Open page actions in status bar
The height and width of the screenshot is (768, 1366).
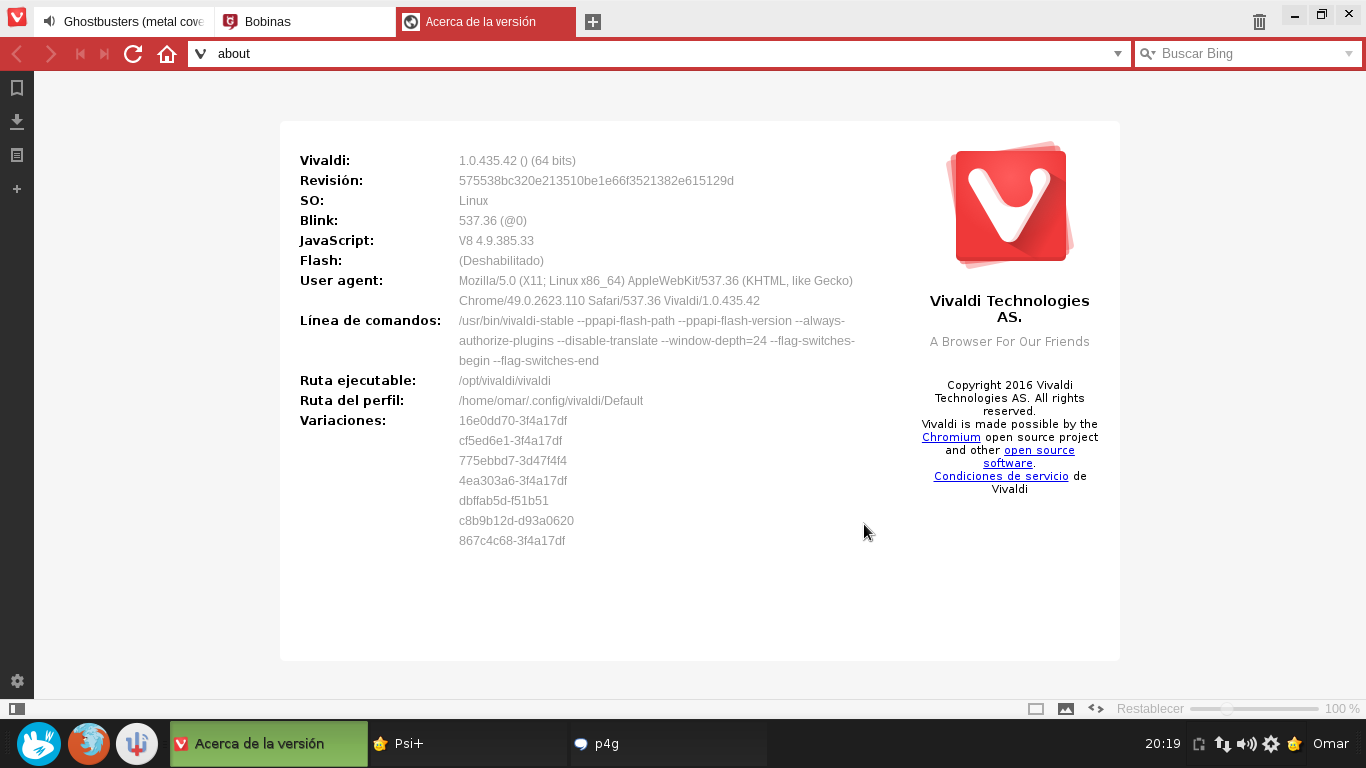pyautogui.click(x=1096, y=709)
